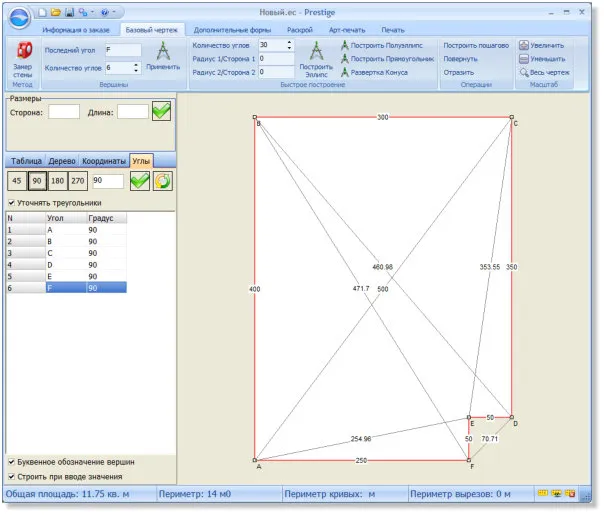
Task: Click stepper arrows of Количество углов field with 30
Action: pos(289,45)
